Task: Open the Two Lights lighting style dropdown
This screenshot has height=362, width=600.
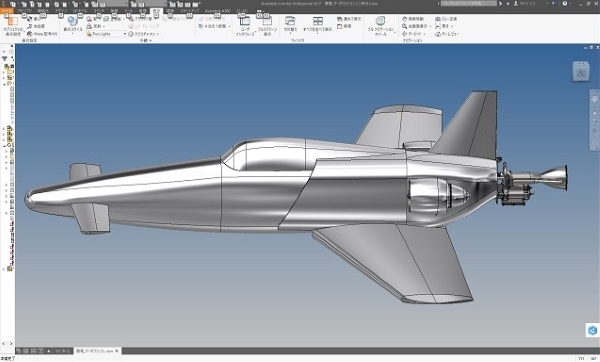Action: [x=124, y=34]
